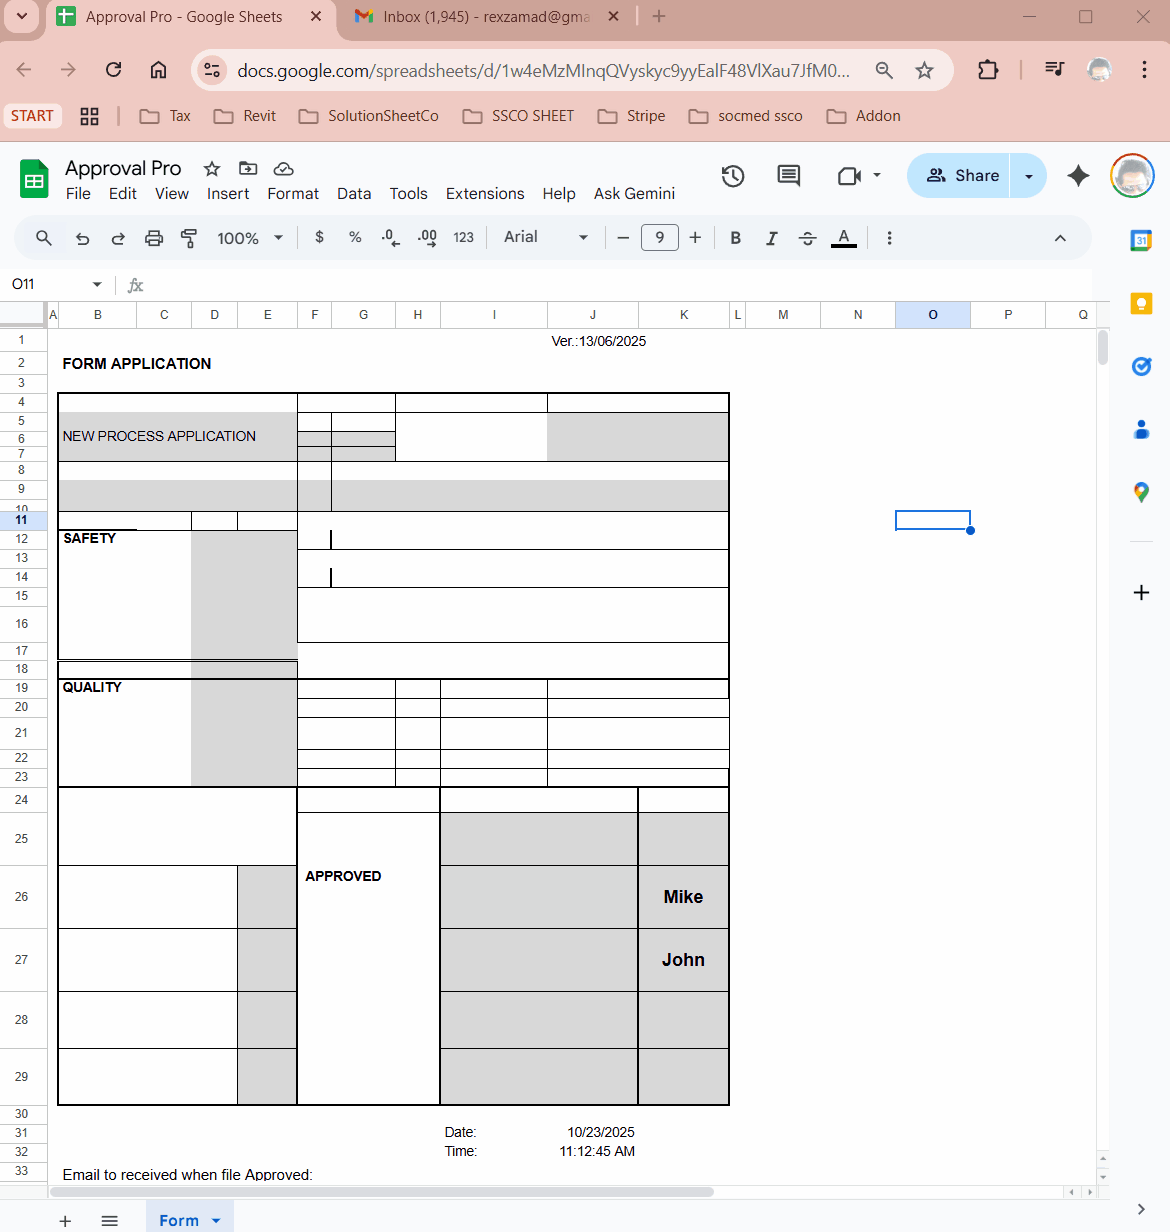Open the zoom 100% dropdown

click(x=250, y=238)
